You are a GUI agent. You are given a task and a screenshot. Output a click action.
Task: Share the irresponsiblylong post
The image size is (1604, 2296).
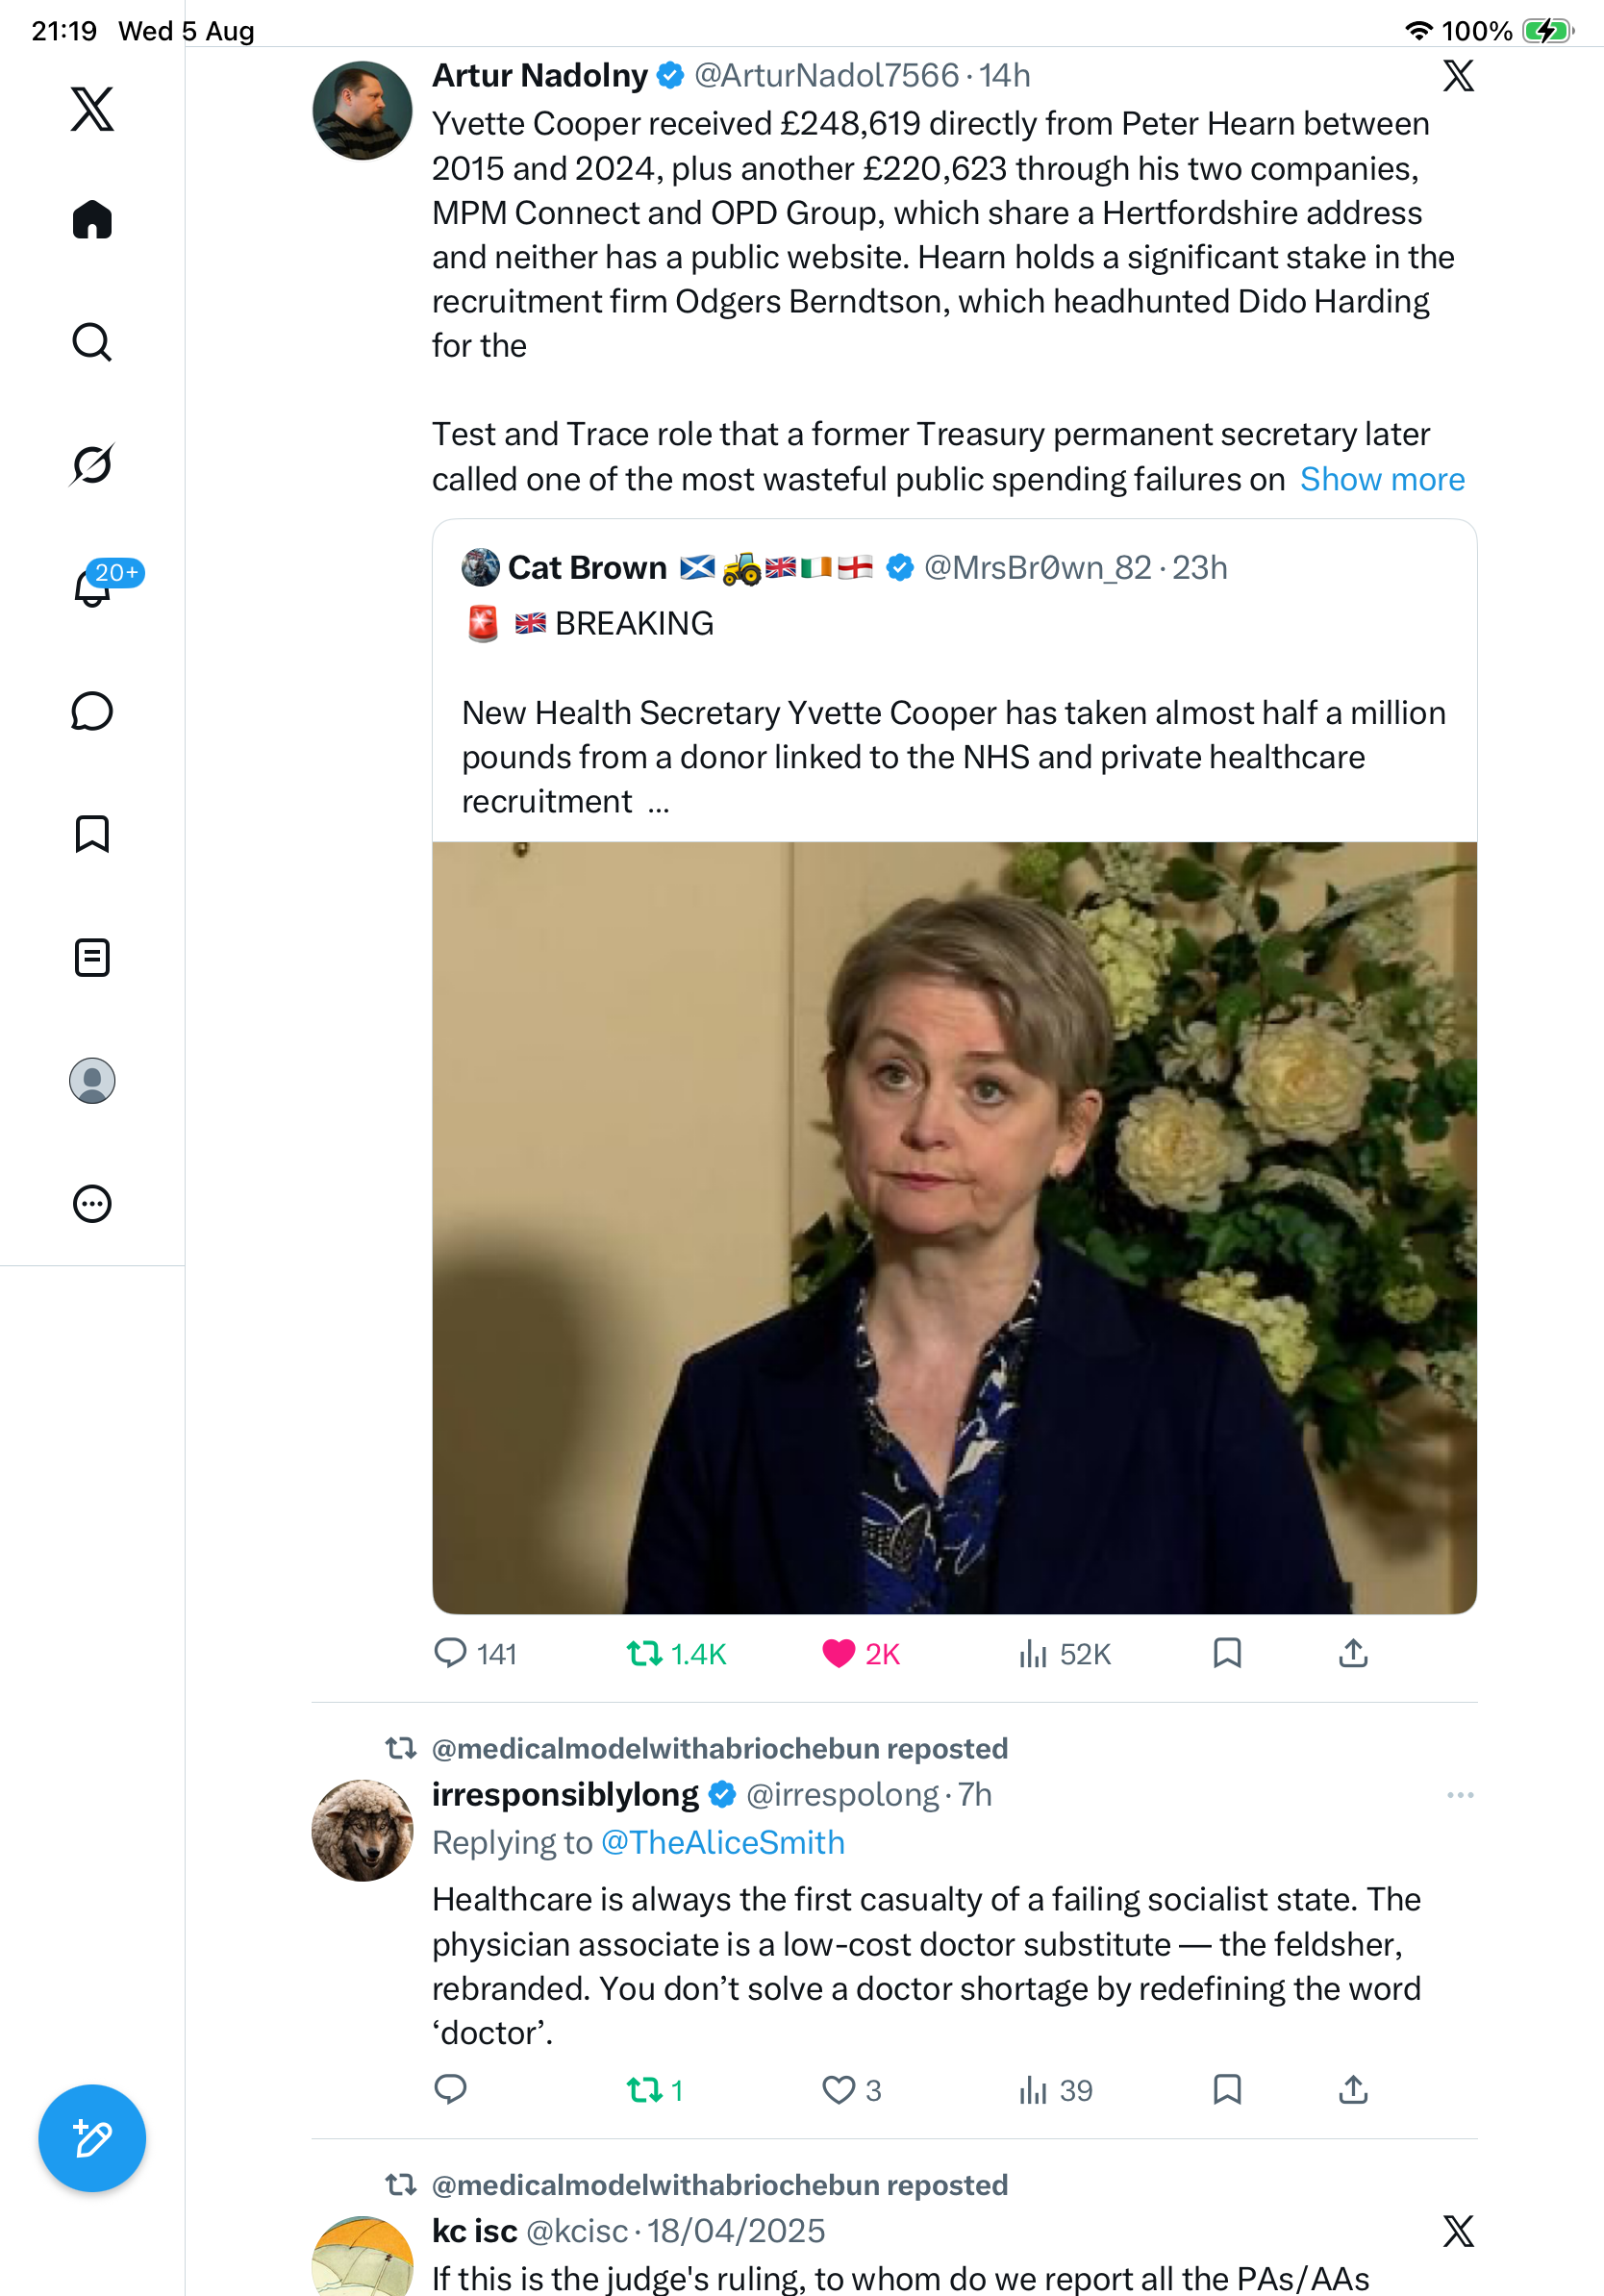click(1353, 2089)
